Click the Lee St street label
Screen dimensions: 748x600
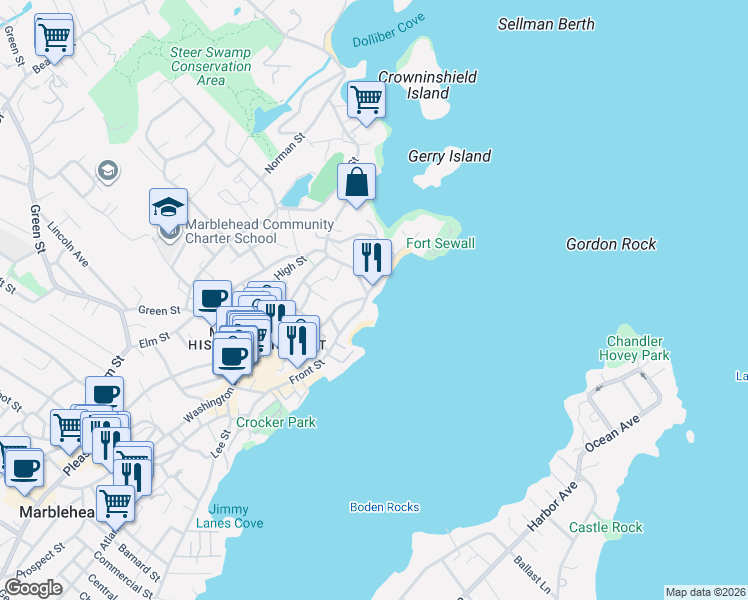[221, 444]
